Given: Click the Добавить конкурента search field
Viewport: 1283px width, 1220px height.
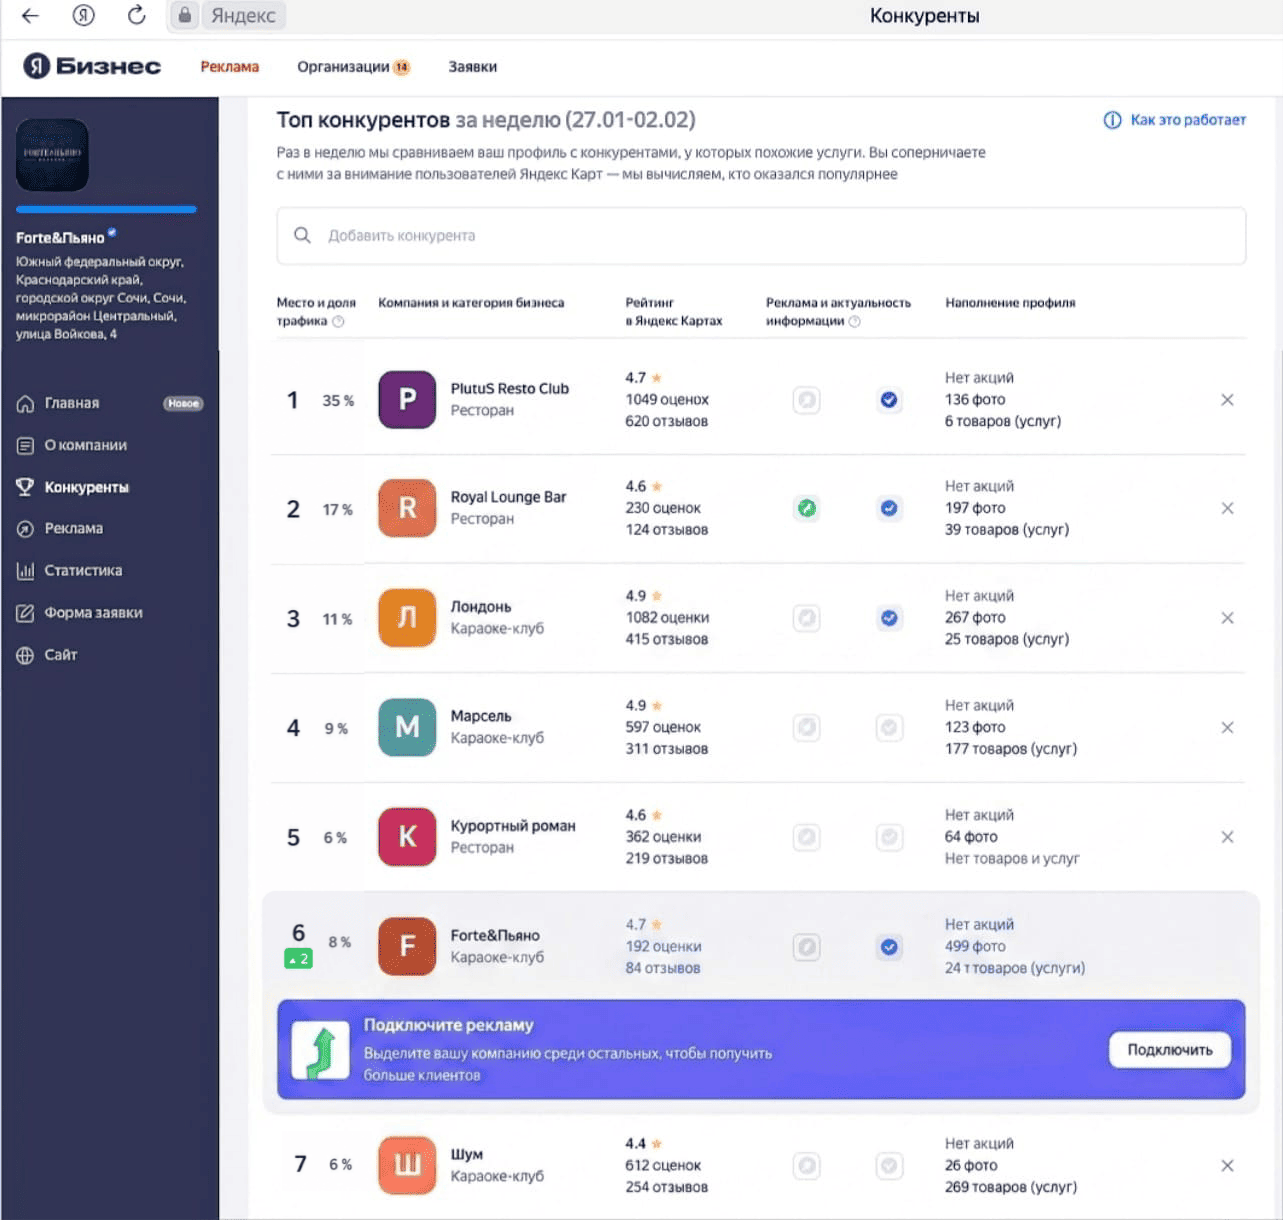Looking at the screenshot, I should point(761,236).
